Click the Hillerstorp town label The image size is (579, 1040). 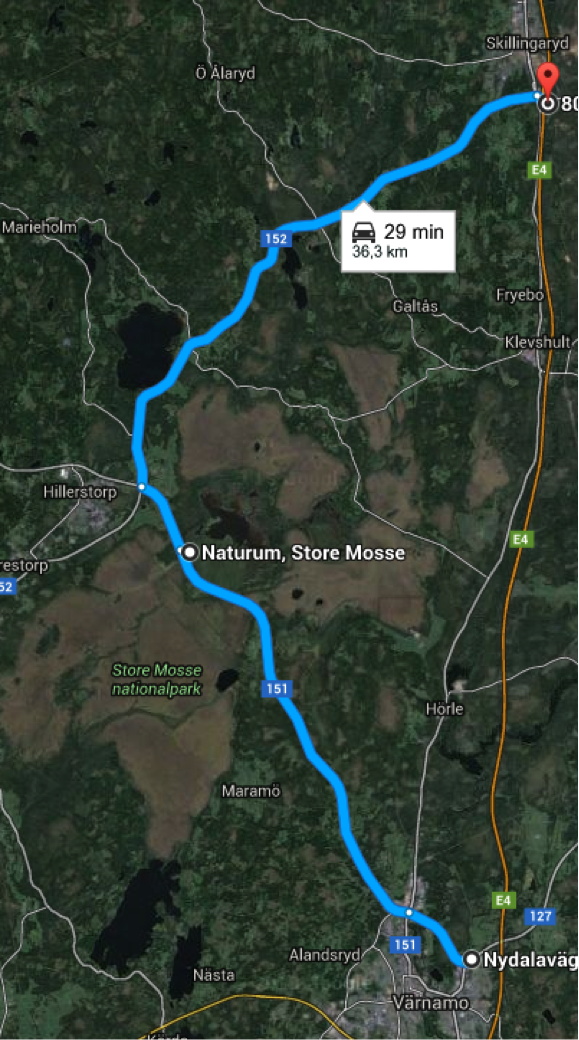pyautogui.click(x=80, y=493)
